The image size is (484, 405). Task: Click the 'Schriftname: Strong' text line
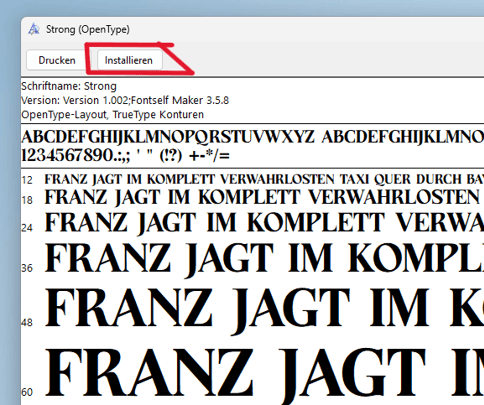click(69, 86)
